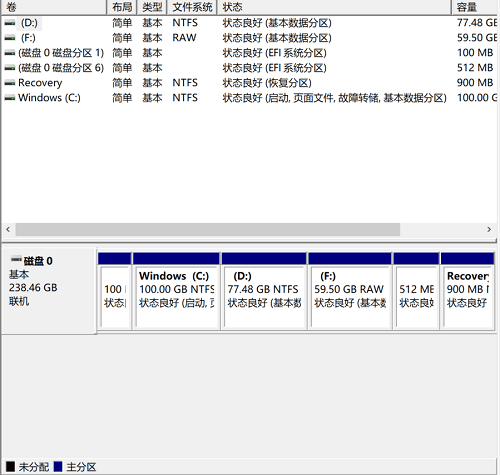
Task: Sort by the 布局 column header
Action: coord(122,7)
